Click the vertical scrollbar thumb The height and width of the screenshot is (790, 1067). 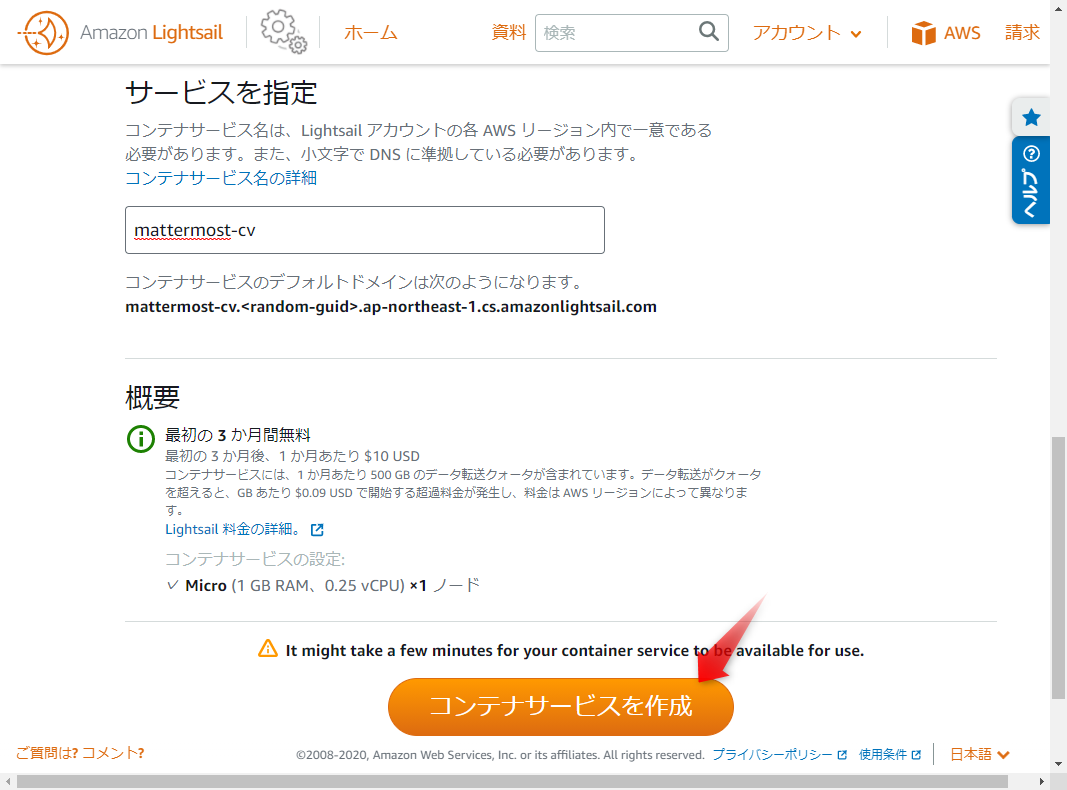[1058, 567]
